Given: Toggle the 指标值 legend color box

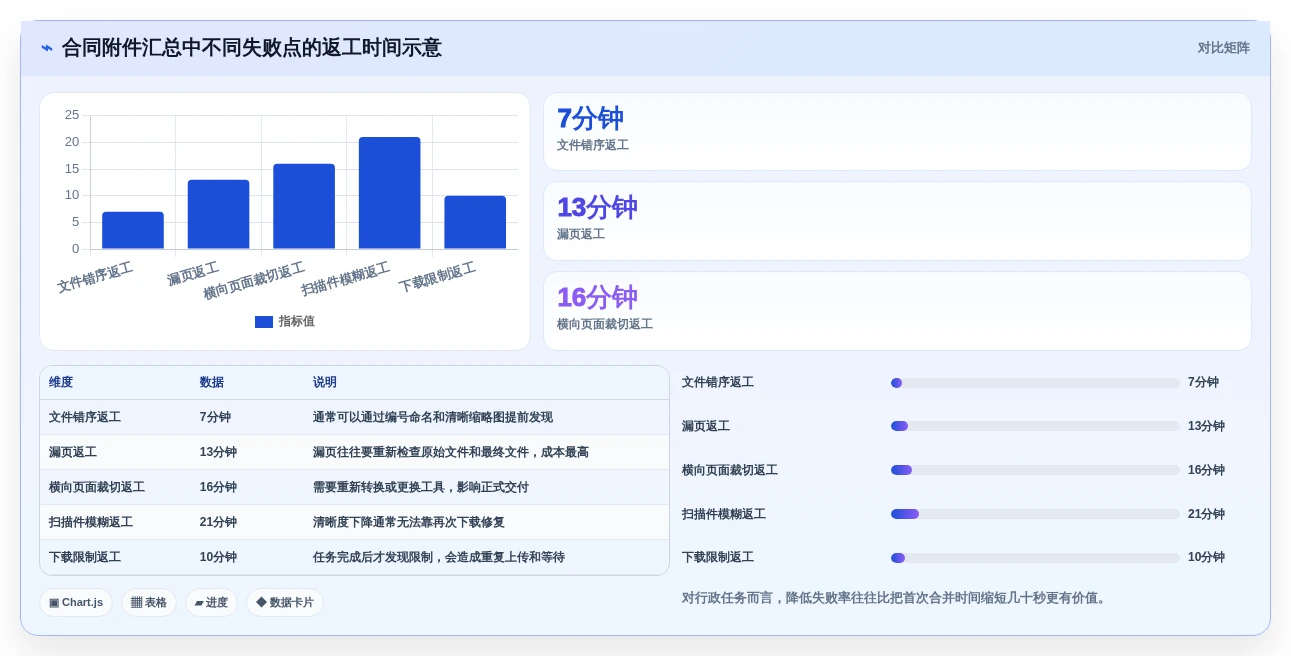Looking at the screenshot, I should 264,322.
